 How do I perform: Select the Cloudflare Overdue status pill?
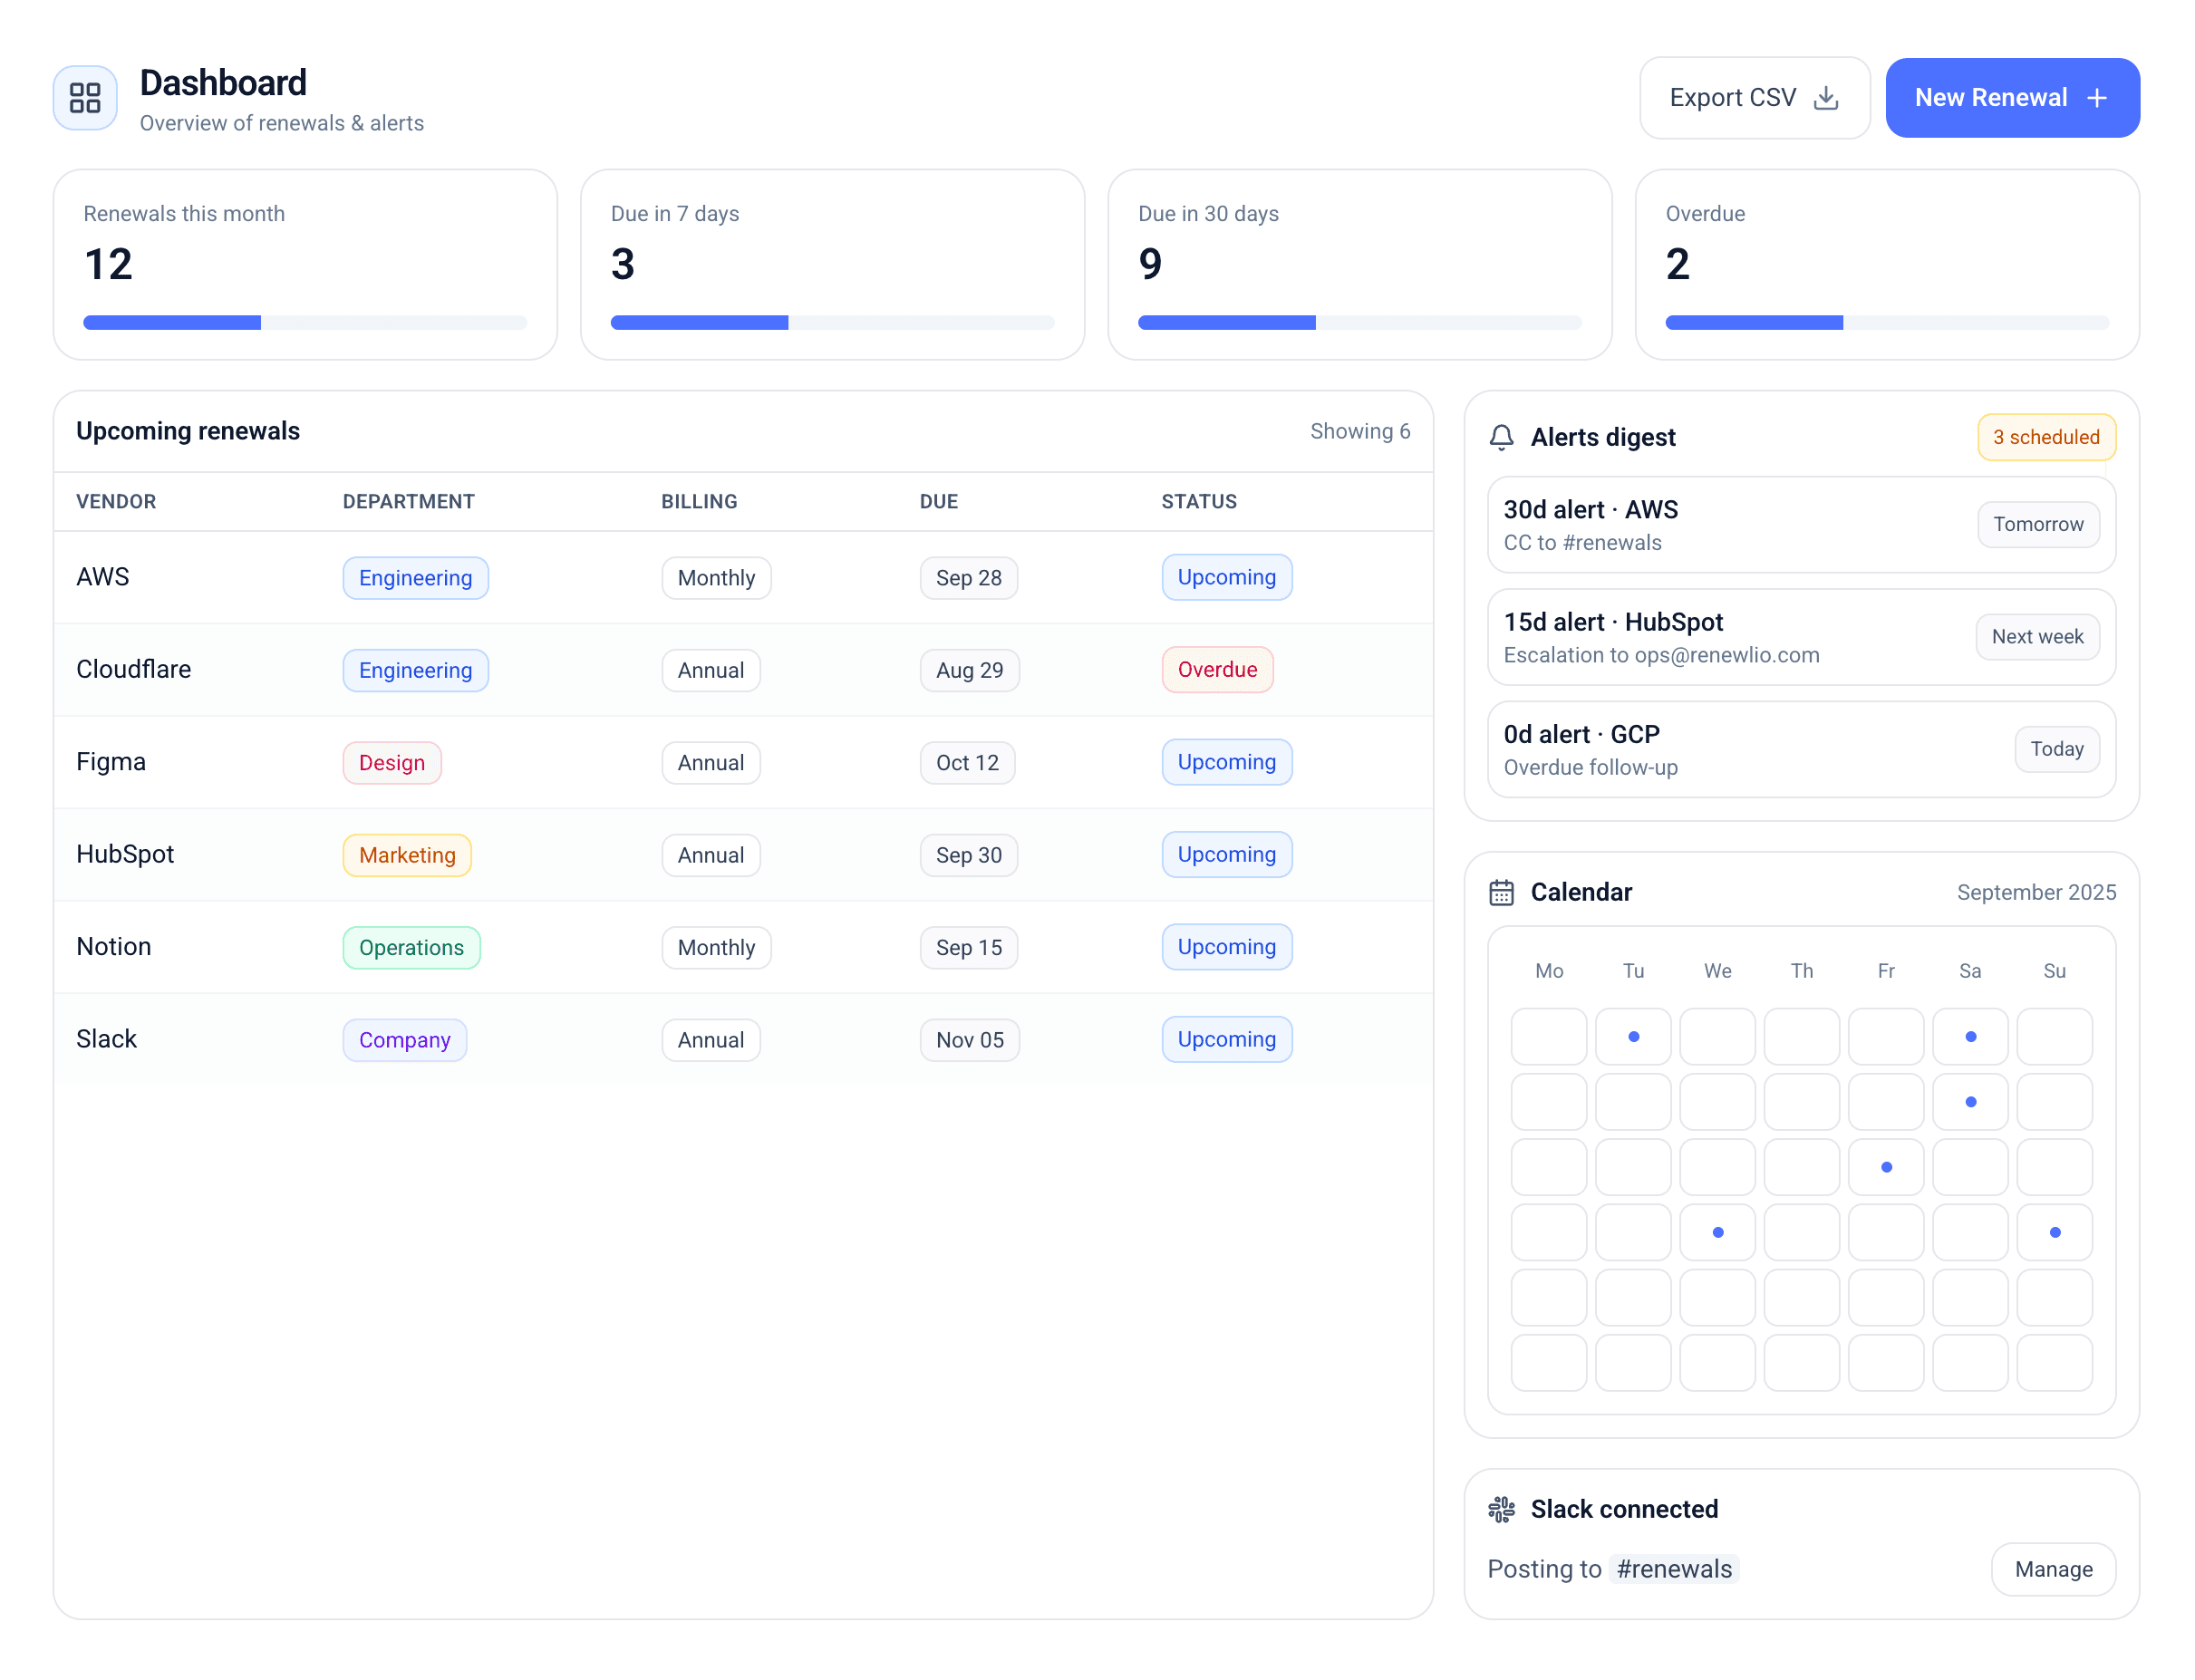(x=1217, y=670)
